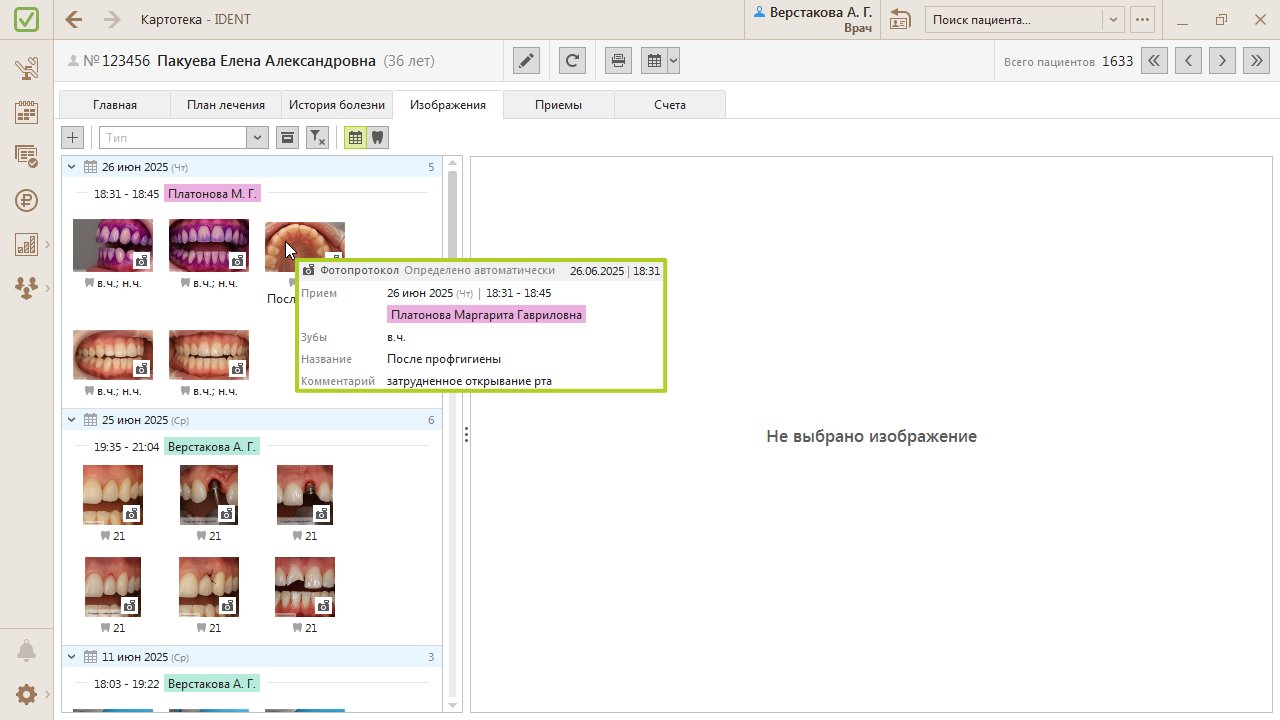Open dental chair section in sidebar
The height and width of the screenshot is (720, 1280).
click(27, 69)
